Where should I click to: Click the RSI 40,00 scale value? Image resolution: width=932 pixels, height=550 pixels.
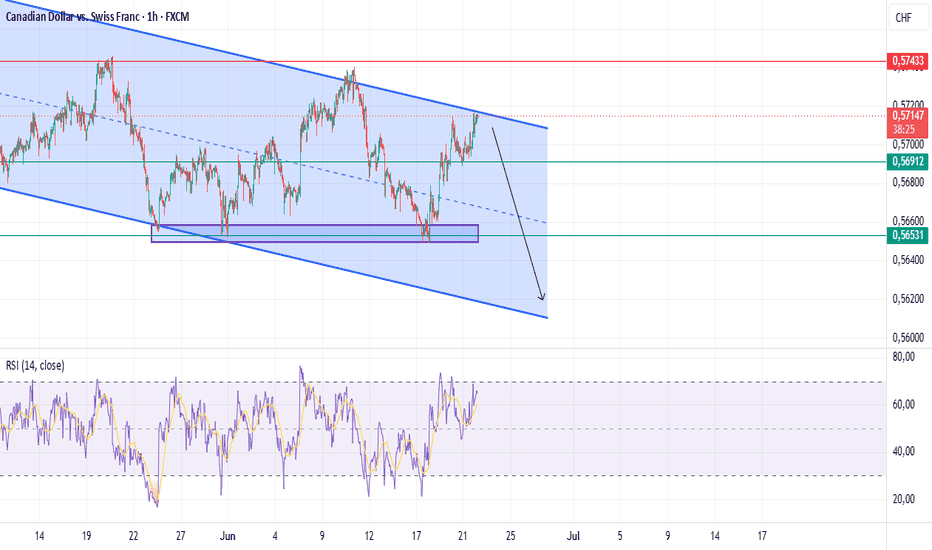[x=903, y=451]
